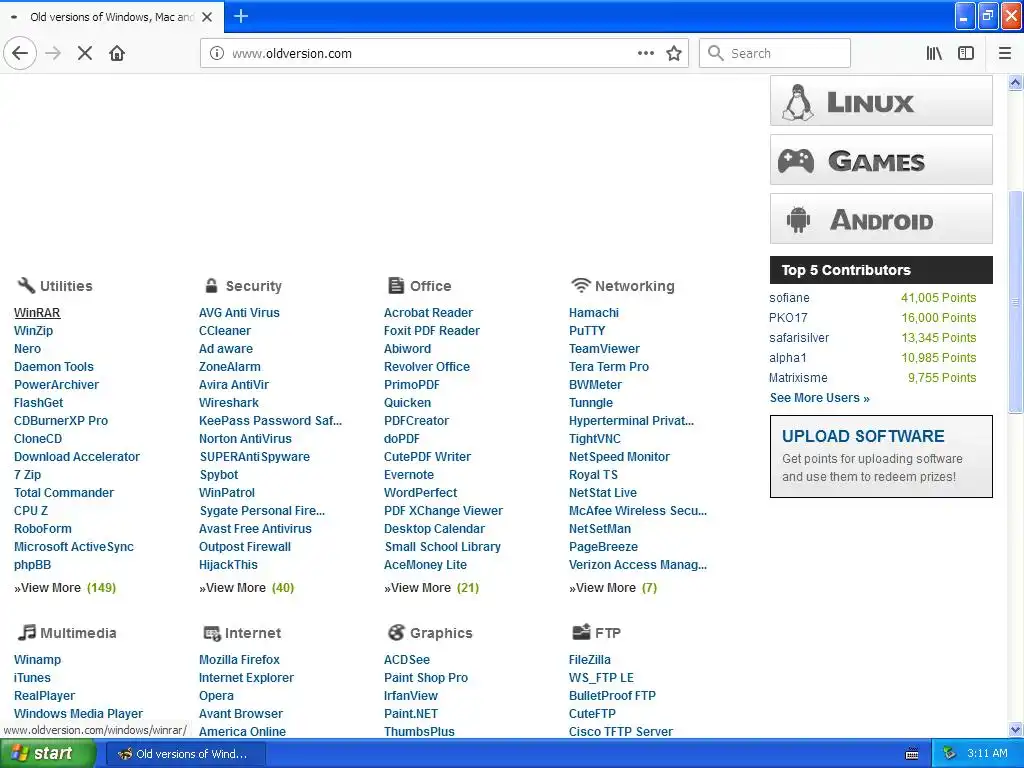Go back with the browser back arrow
The height and width of the screenshot is (768, 1024).
pos(20,53)
